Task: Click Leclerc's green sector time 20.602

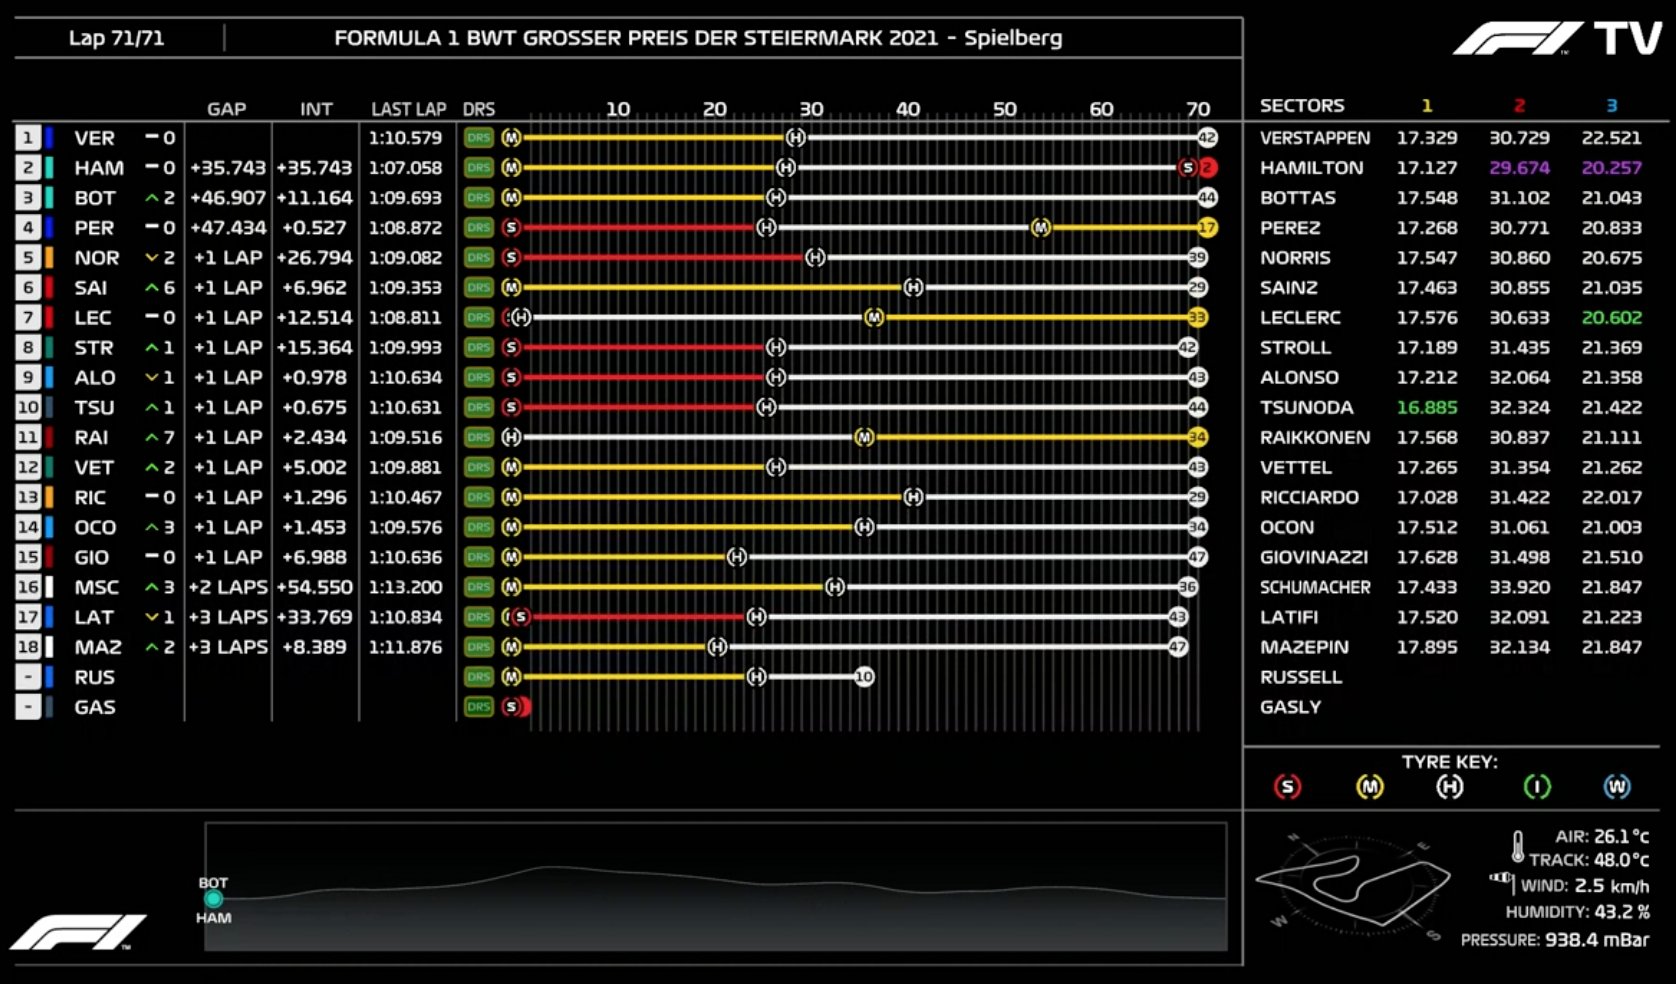Action: 1611,318
